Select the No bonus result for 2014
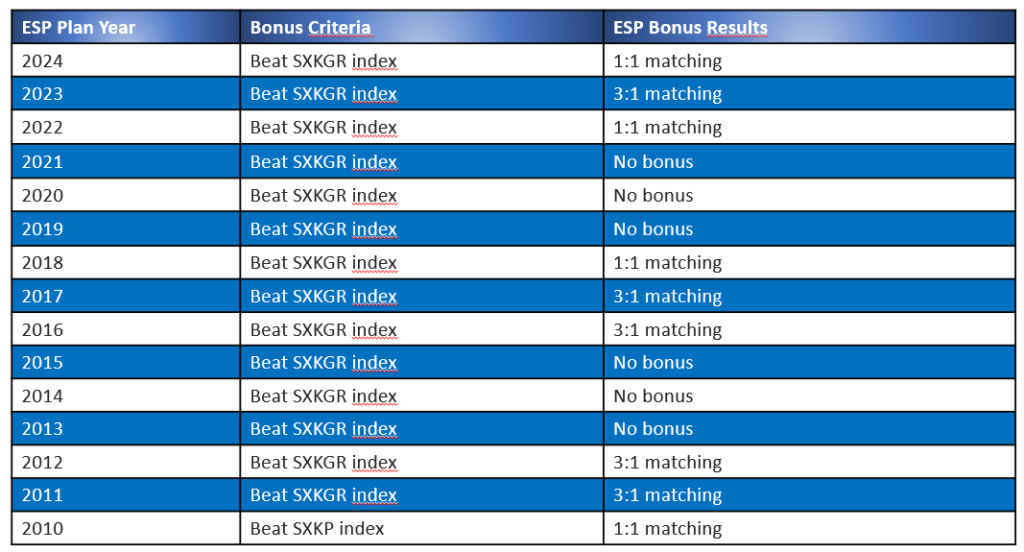Viewport: 1024px width, 552px height. pyautogui.click(x=653, y=396)
